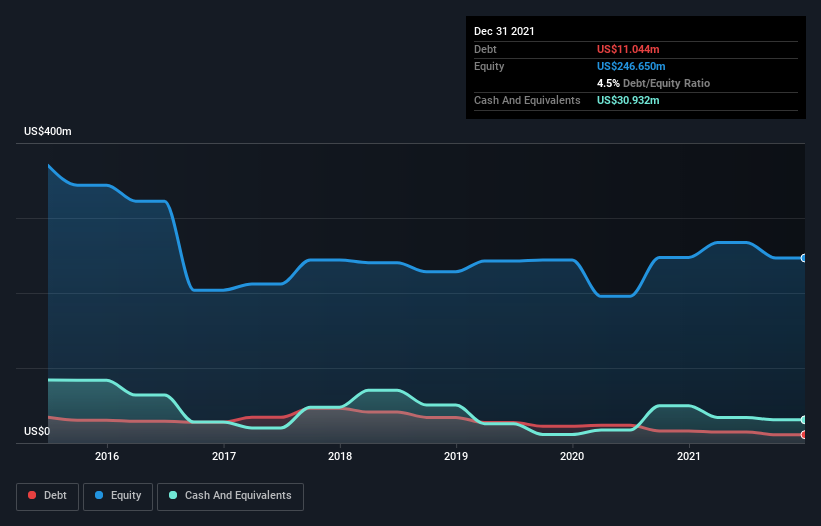
Task: Click the US$400m y-axis label
Action: [48, 131]
